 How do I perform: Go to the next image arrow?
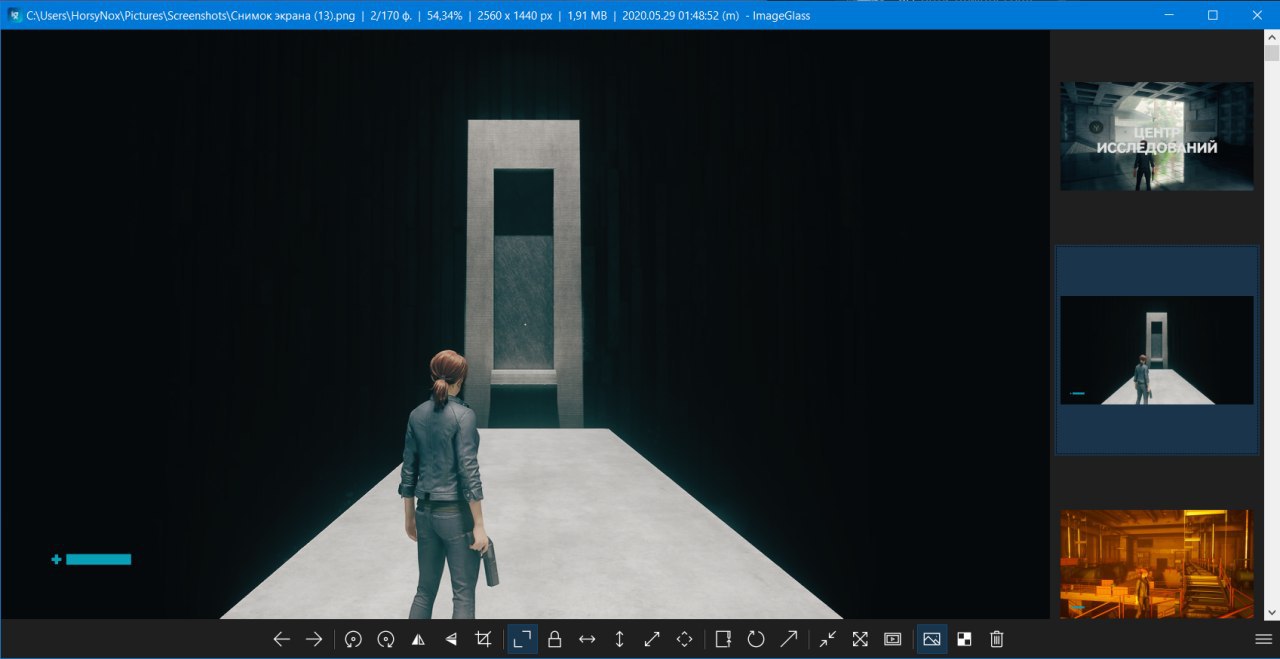[x=314, y=639]
